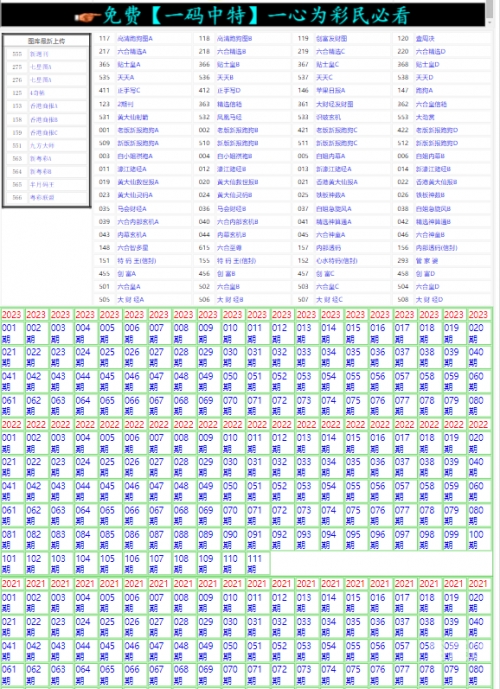Select the 天天C link numbered 537
This screenshot has height=689, width=500.
point(324,77)
